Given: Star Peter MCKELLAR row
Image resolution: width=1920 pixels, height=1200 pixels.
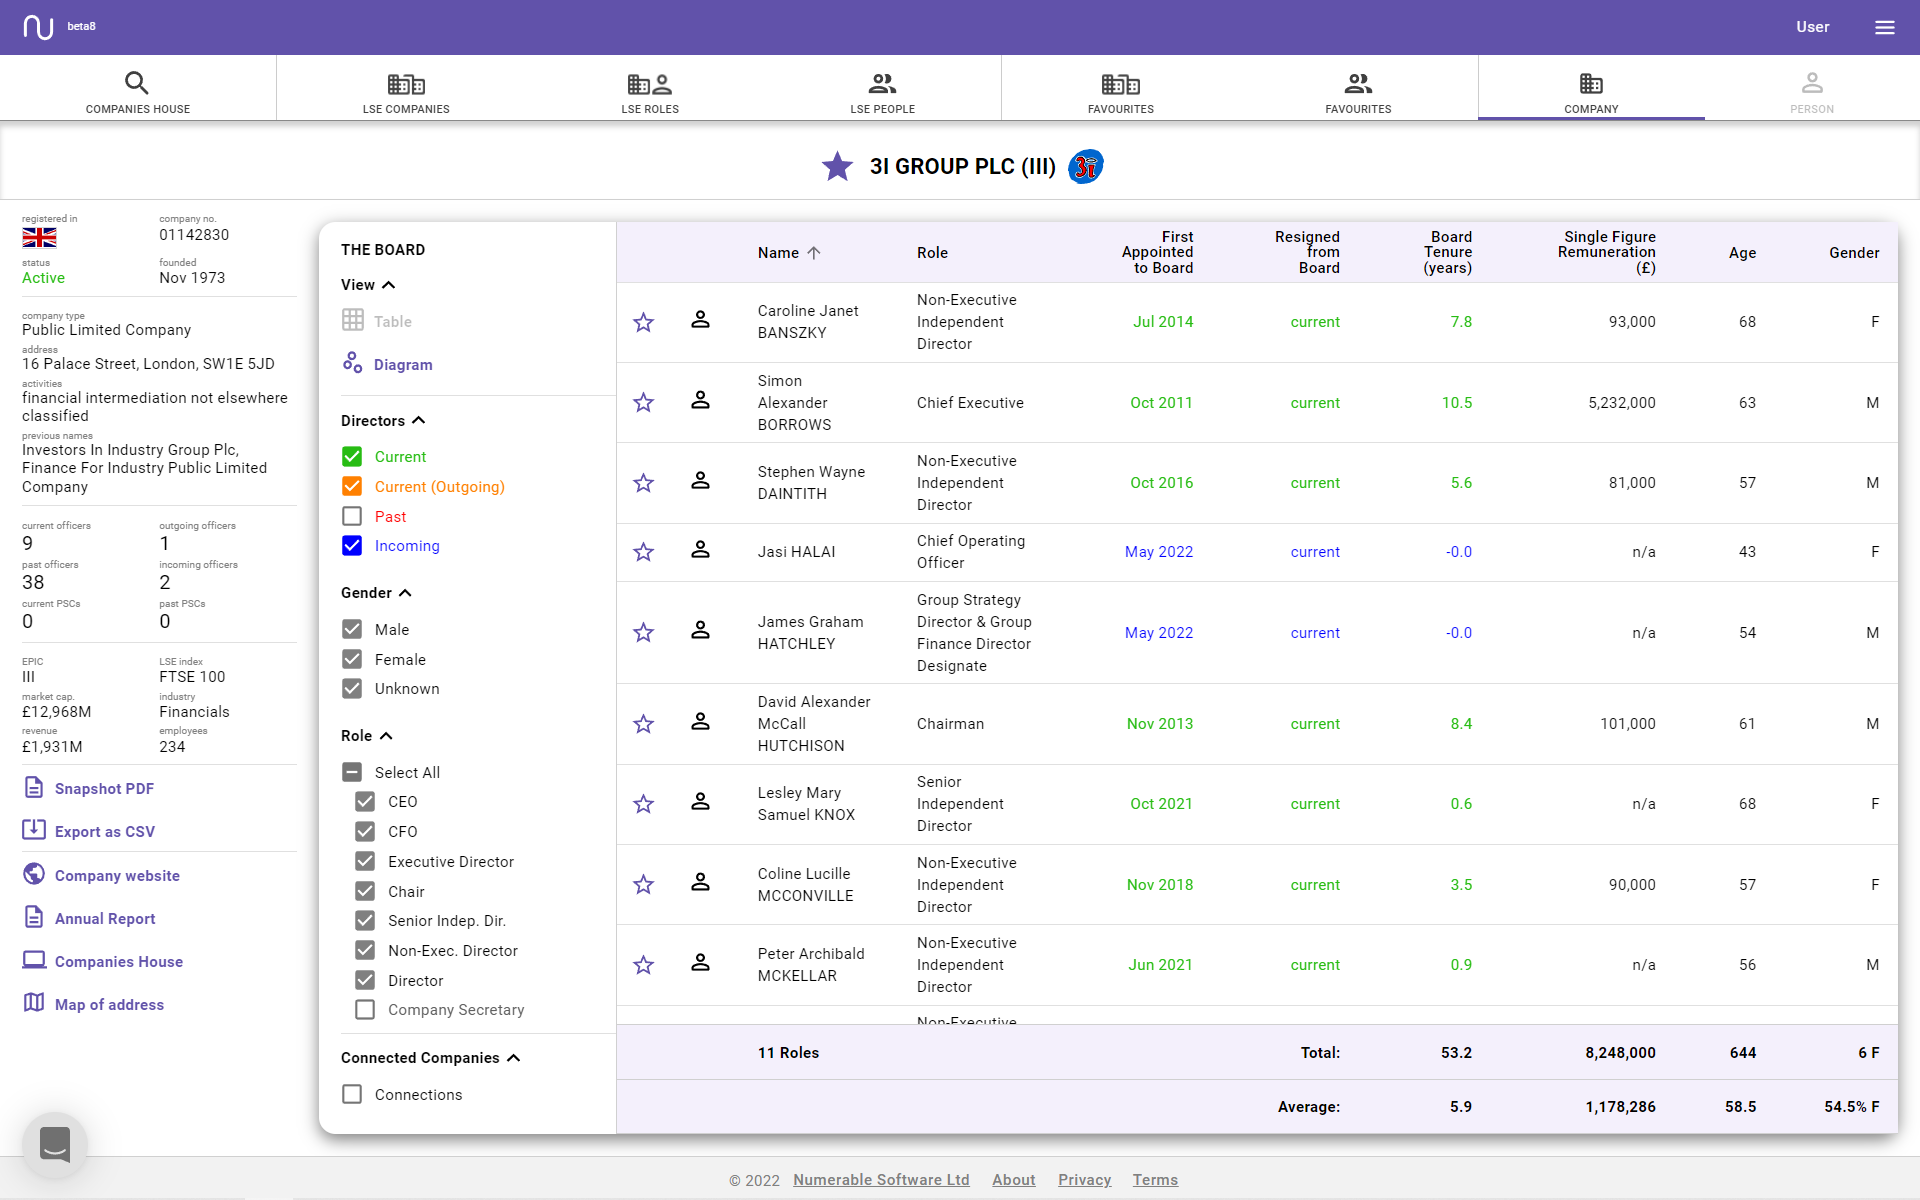Looking at the screenshot, I should (x=643, y=965).
